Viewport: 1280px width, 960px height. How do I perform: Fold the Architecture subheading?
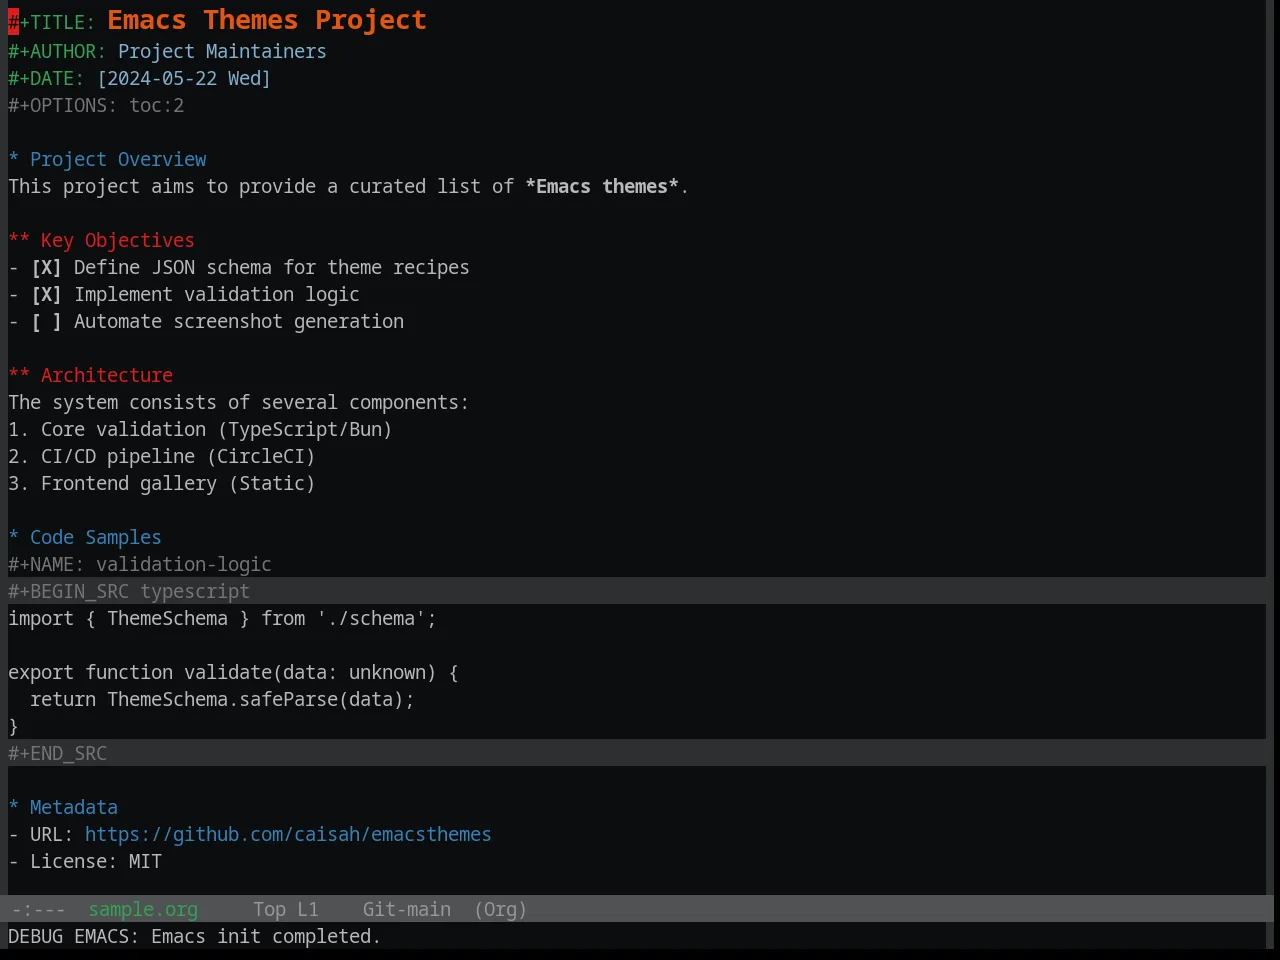(x=90, y=376)
